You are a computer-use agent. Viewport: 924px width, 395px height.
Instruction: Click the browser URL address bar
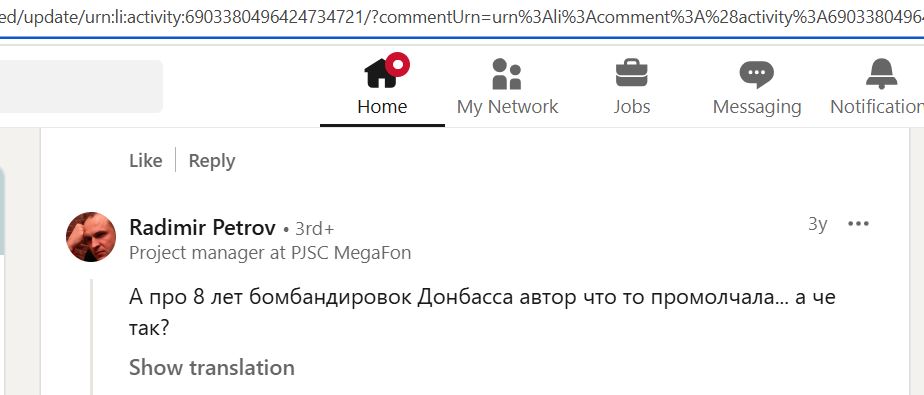pyautogui.click(x=462, y=18)
